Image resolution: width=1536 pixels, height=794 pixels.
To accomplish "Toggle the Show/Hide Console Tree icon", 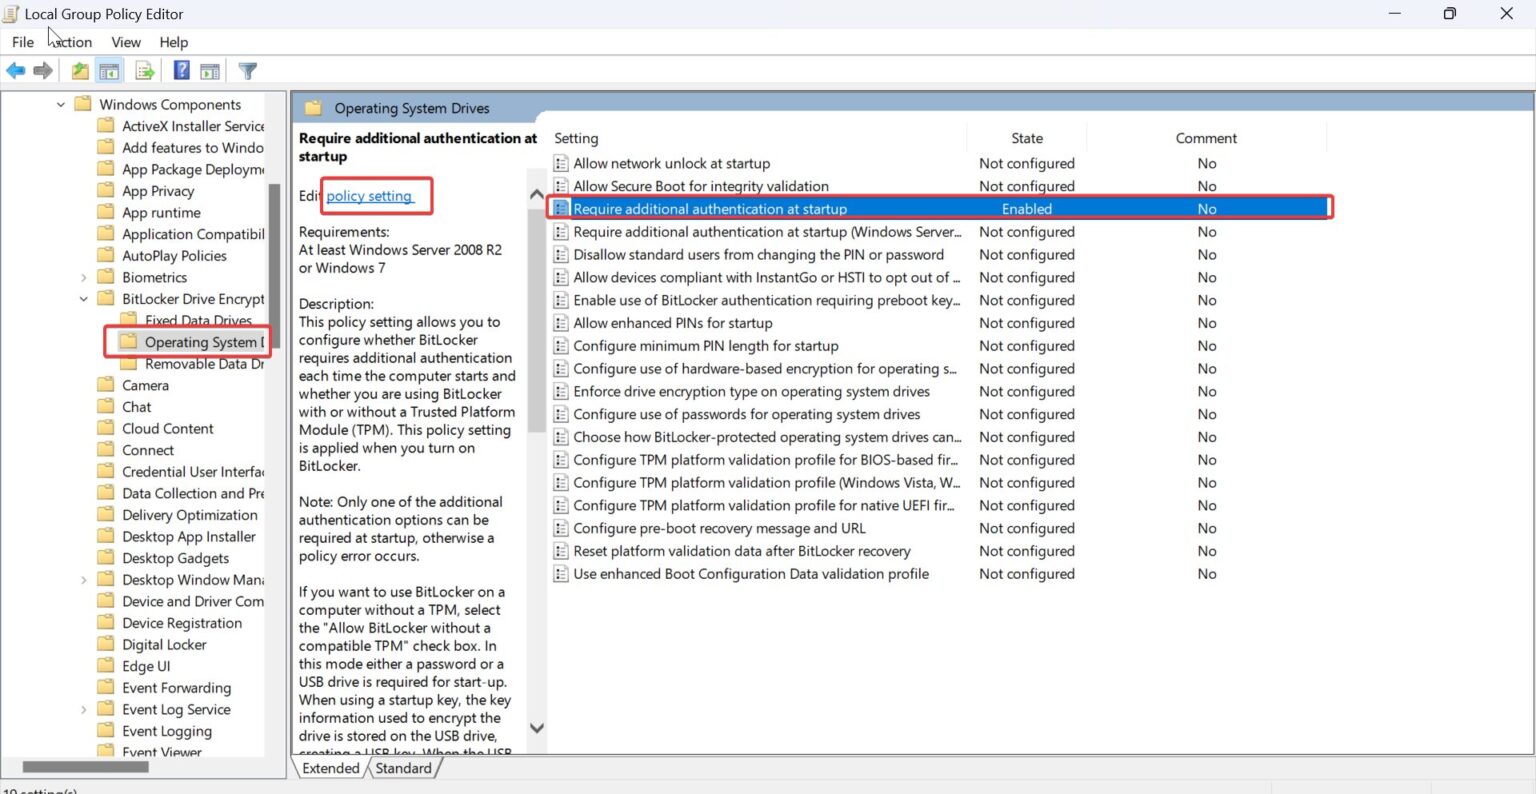I will coord(109,70).
